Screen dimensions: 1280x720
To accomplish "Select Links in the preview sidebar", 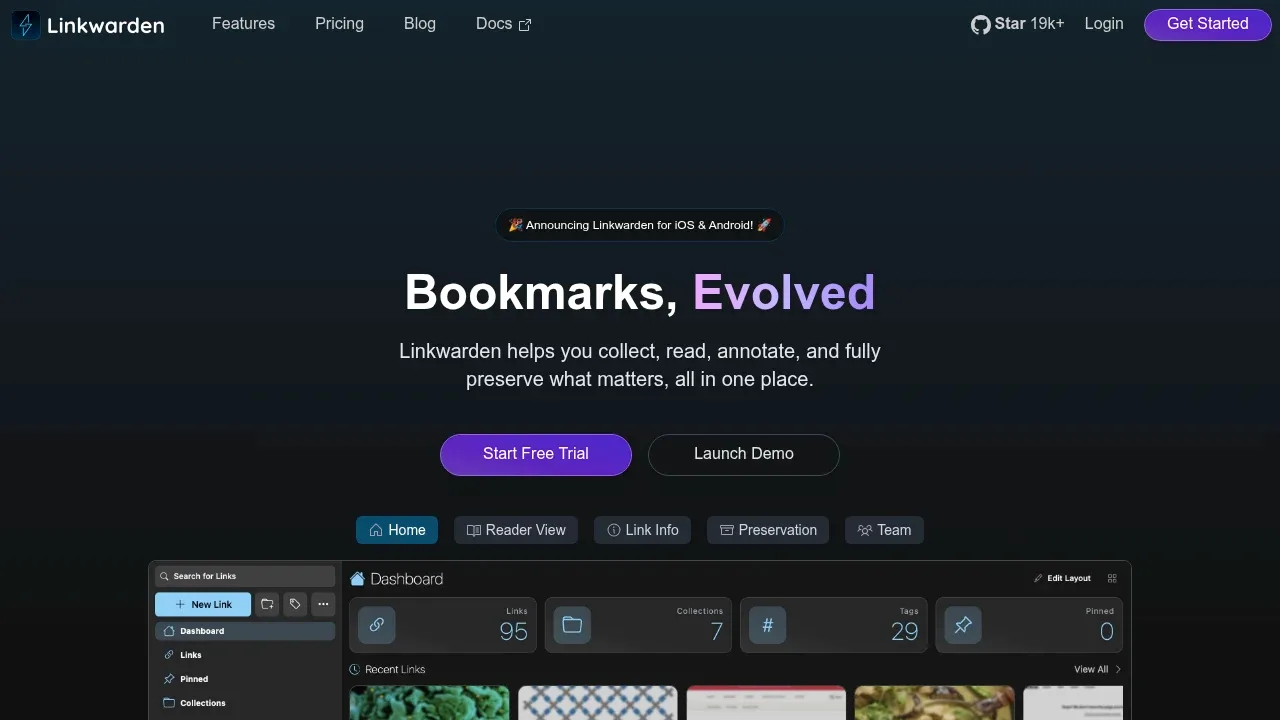I will click(245, 655).
